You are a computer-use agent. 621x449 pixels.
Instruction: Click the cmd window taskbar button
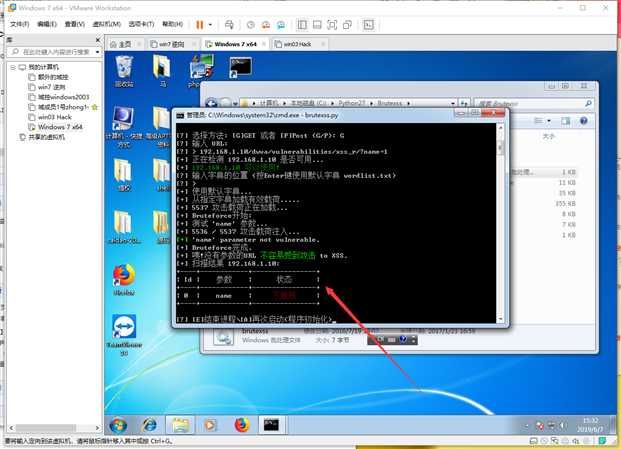[x=271, y=426]
